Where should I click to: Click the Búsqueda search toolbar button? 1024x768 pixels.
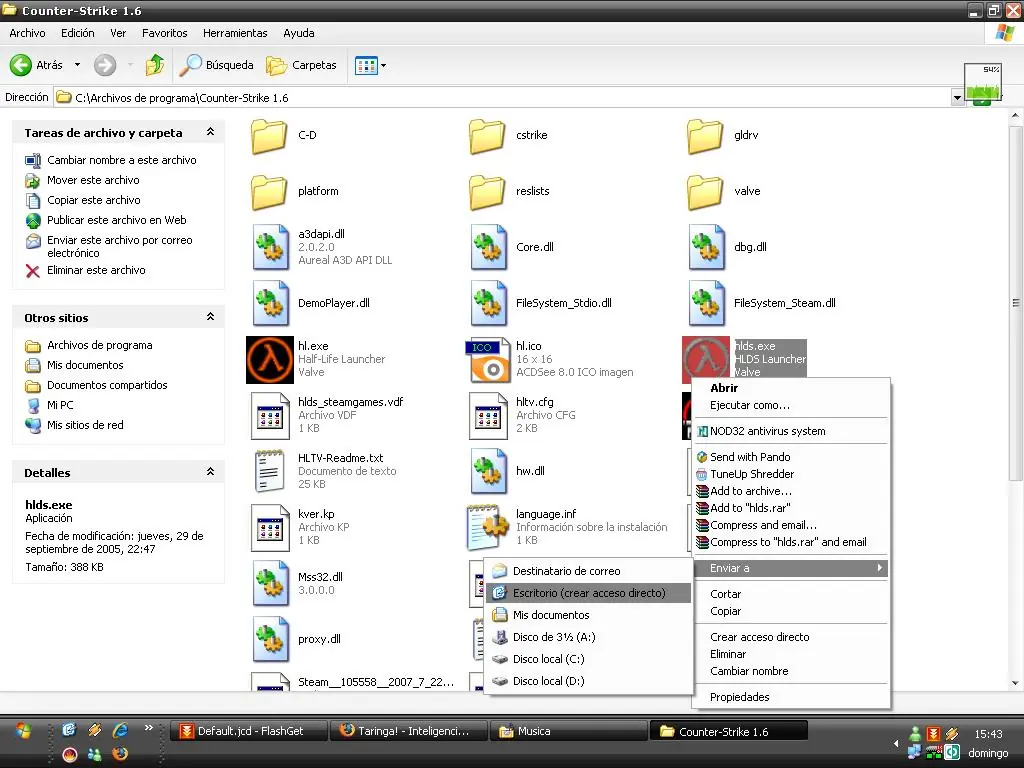[217, 65]
